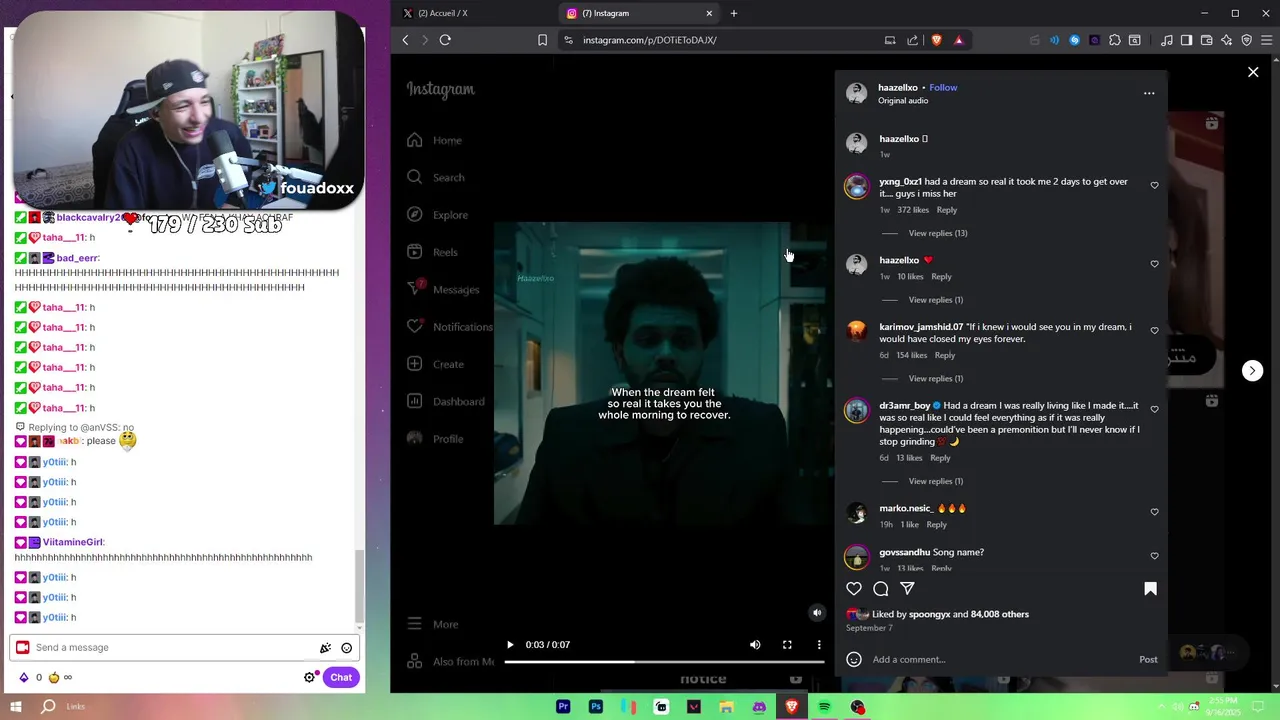Open the post options three-dot menu
The image size is (1280, 720).
pos(1149,93)
